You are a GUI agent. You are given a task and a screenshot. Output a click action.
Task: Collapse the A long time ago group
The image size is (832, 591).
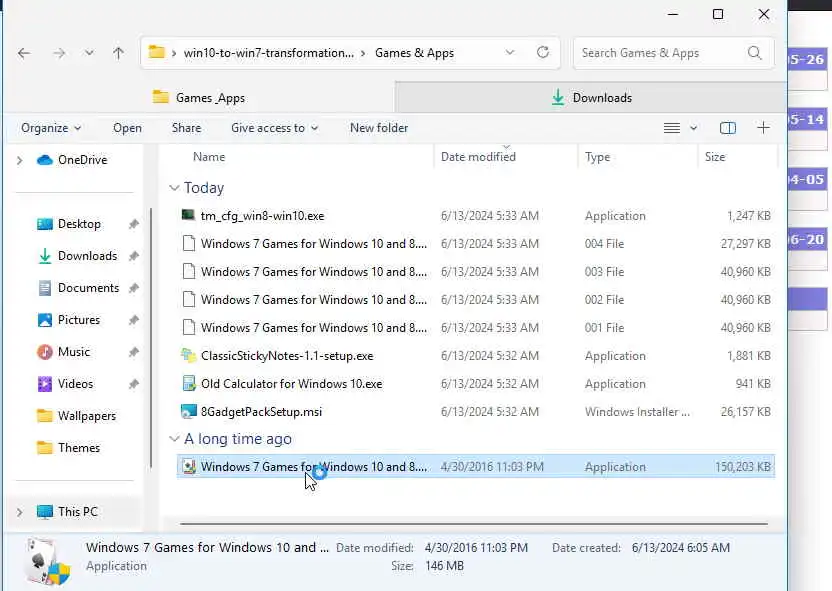174,439
